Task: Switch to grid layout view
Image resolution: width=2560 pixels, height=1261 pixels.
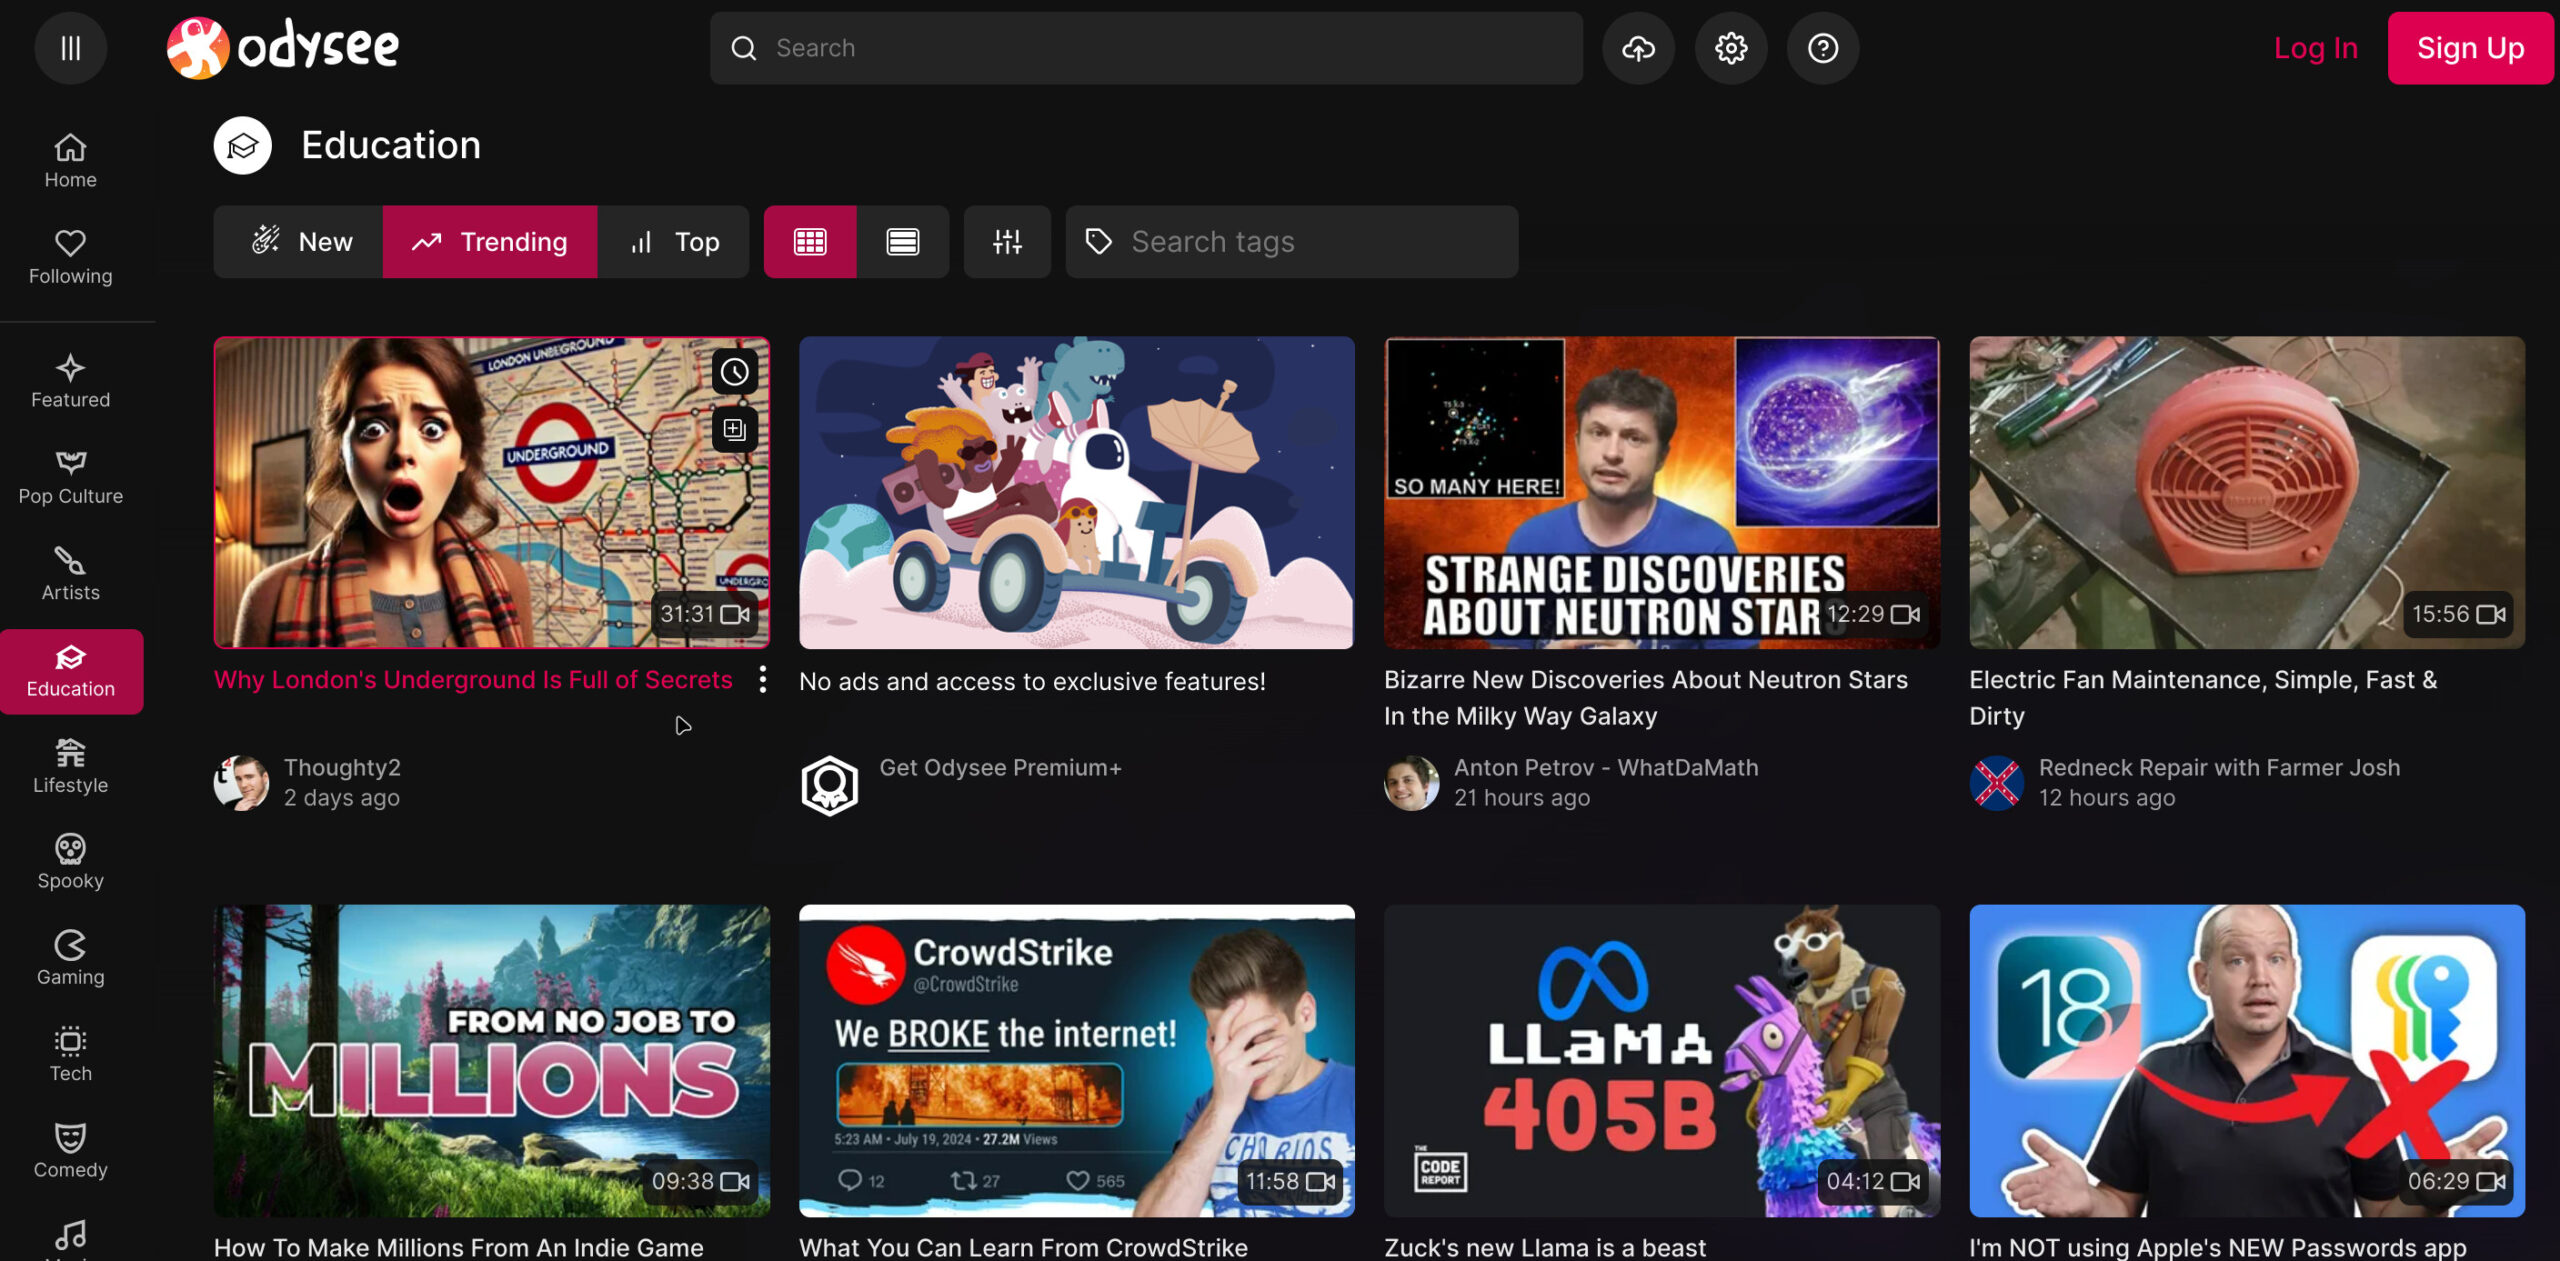Action: (x=810, y=242)
